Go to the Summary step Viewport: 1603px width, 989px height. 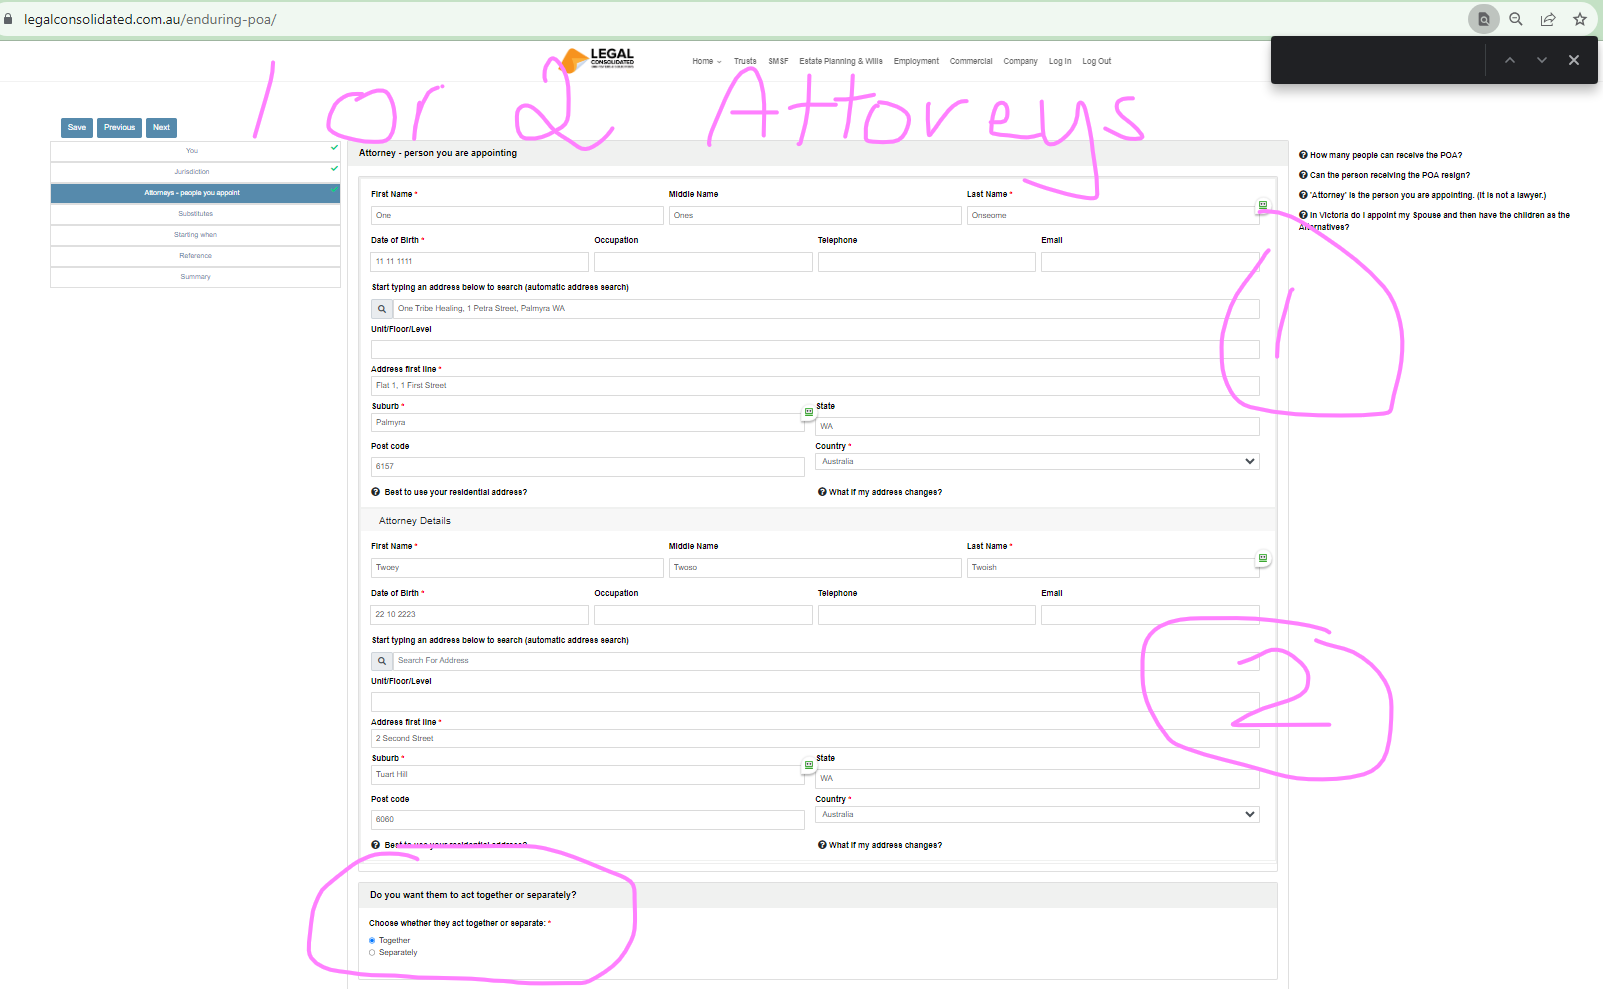195,277
